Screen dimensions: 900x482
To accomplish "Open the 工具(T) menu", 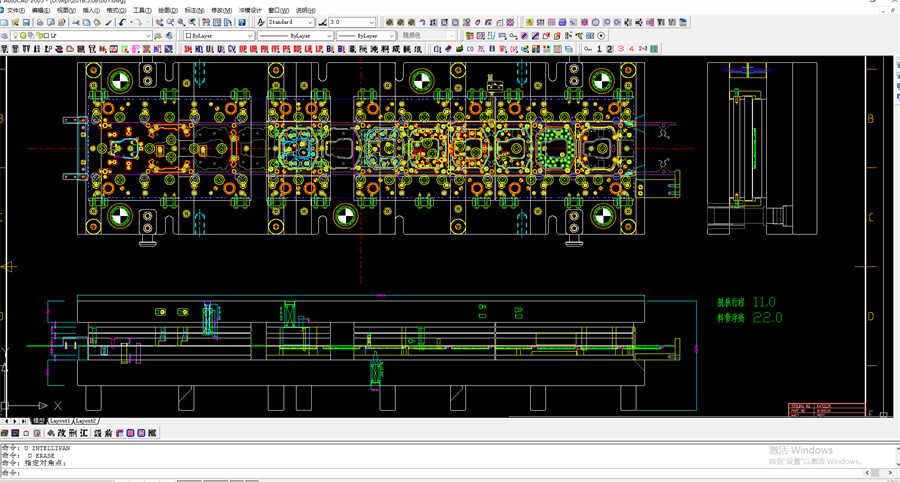I will click(x=142, y=10).
